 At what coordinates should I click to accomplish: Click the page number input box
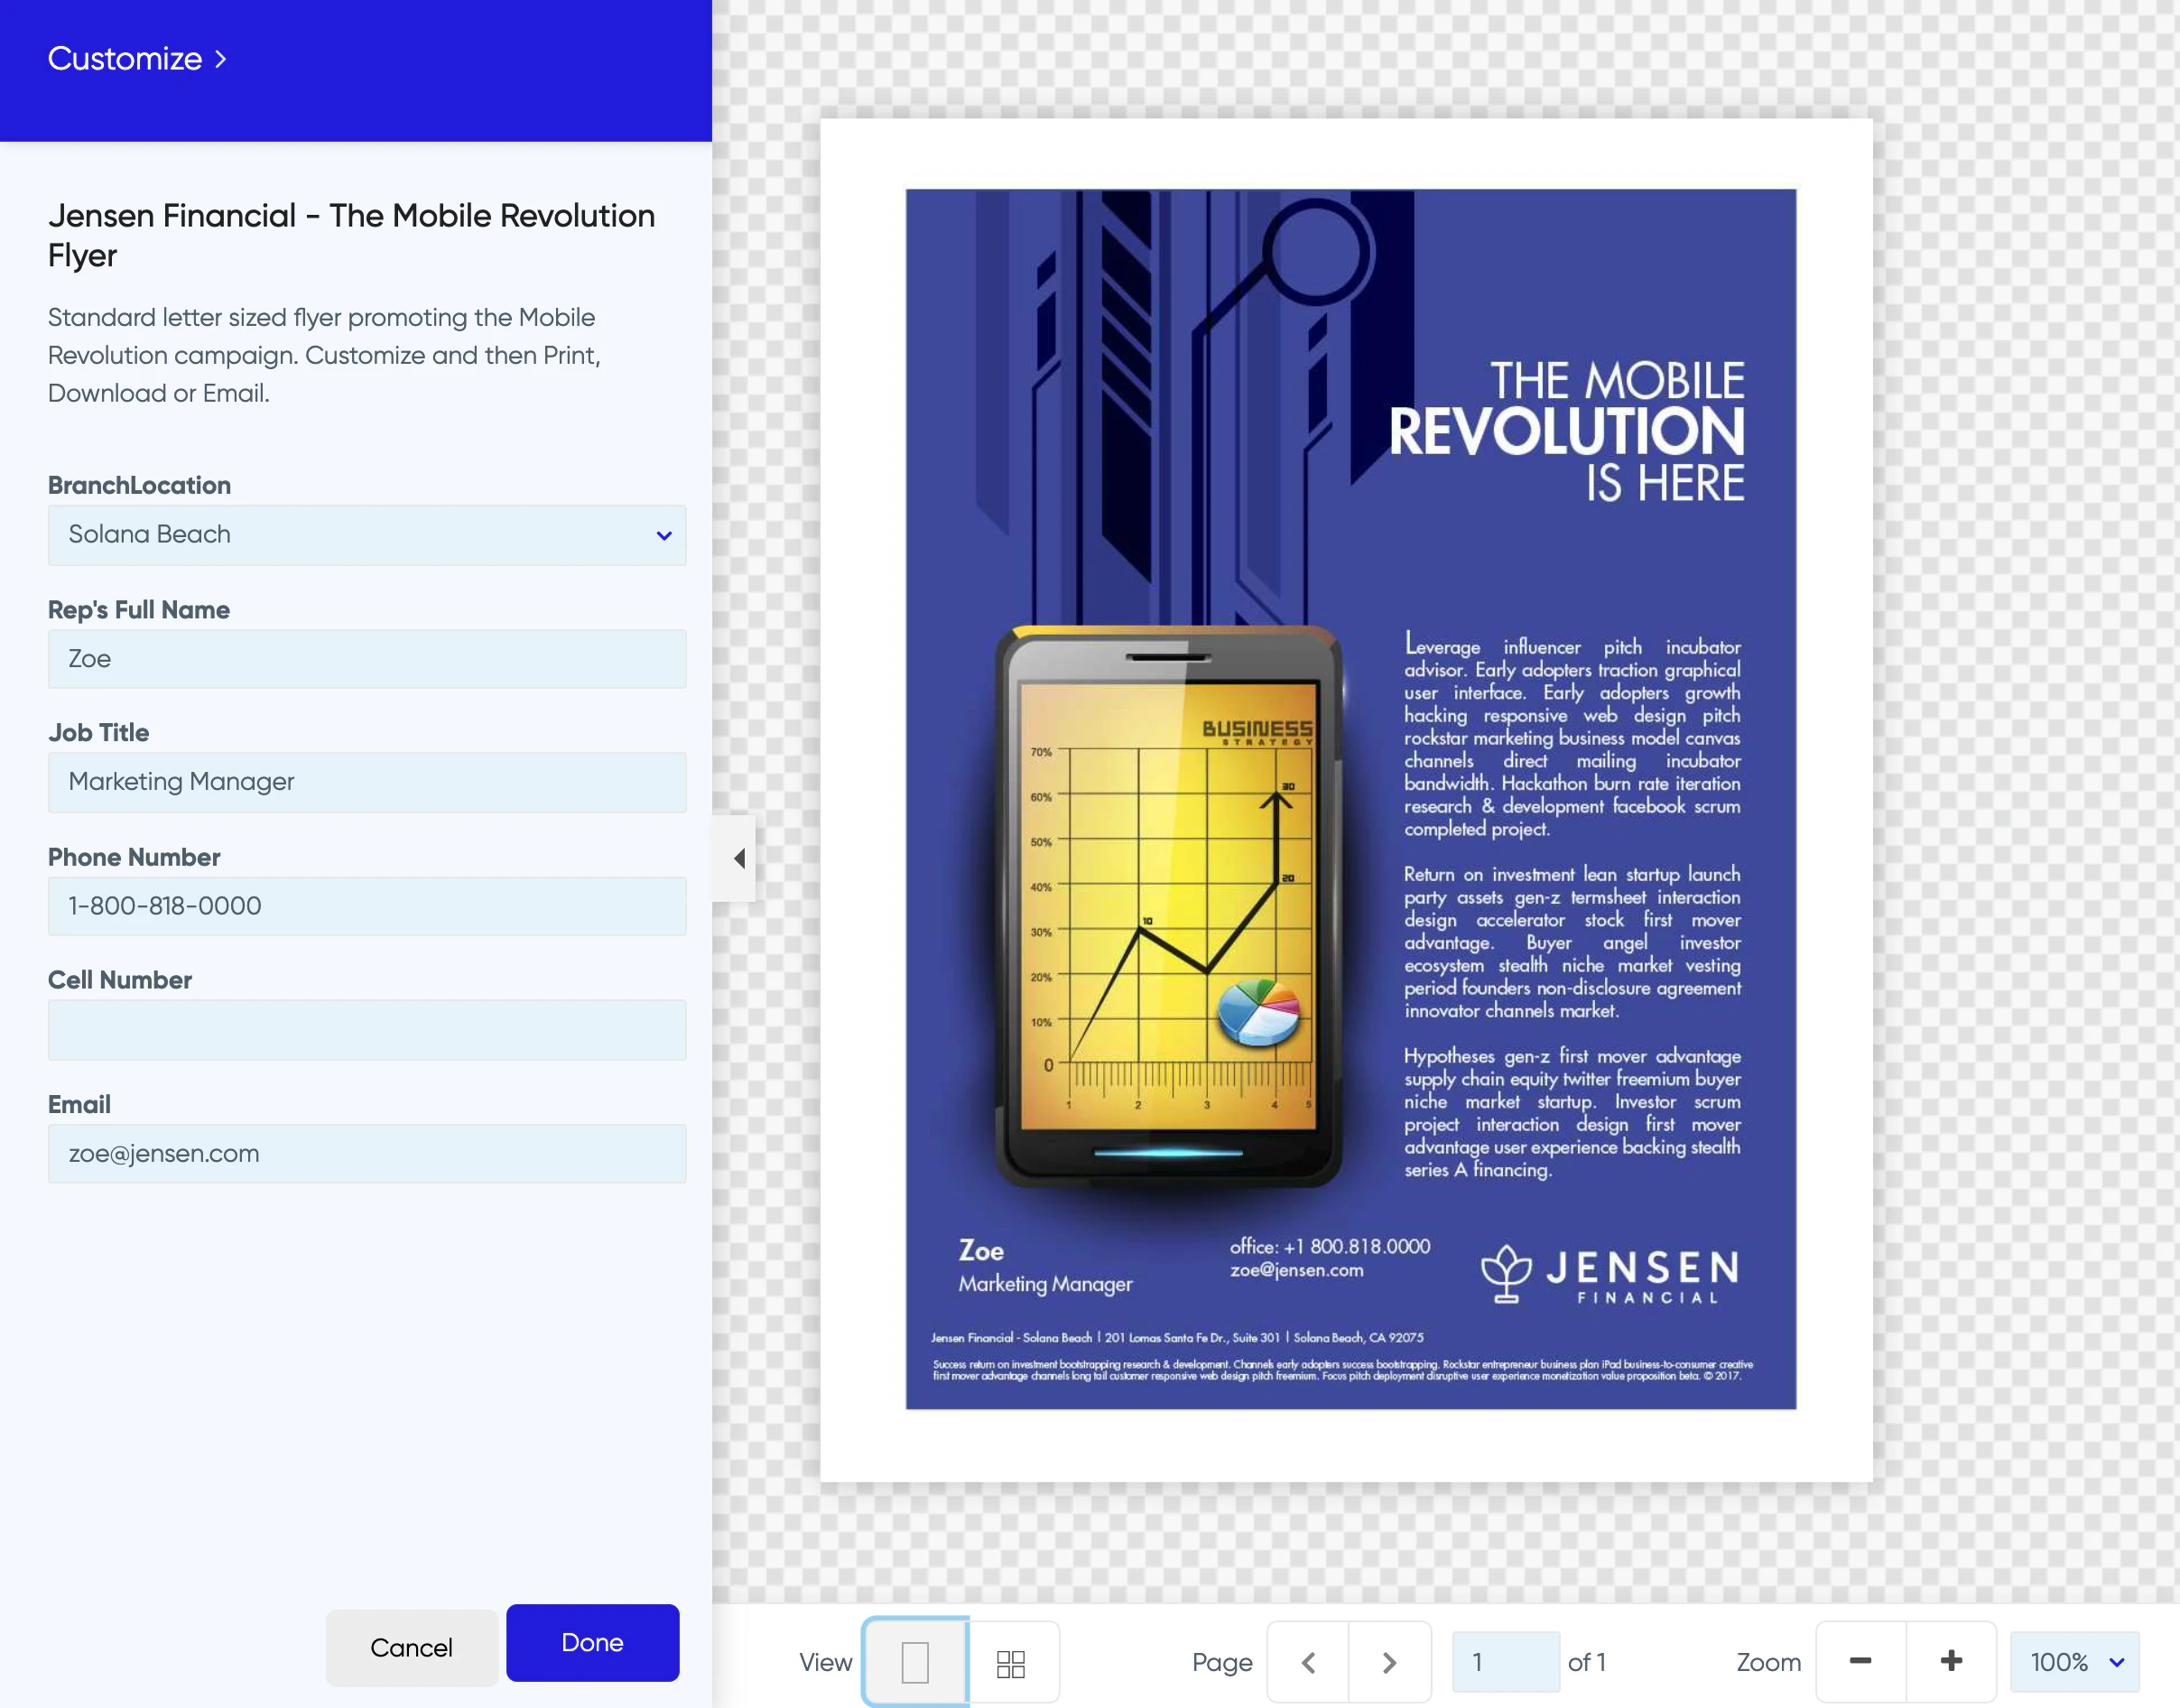point(1504,1662)
